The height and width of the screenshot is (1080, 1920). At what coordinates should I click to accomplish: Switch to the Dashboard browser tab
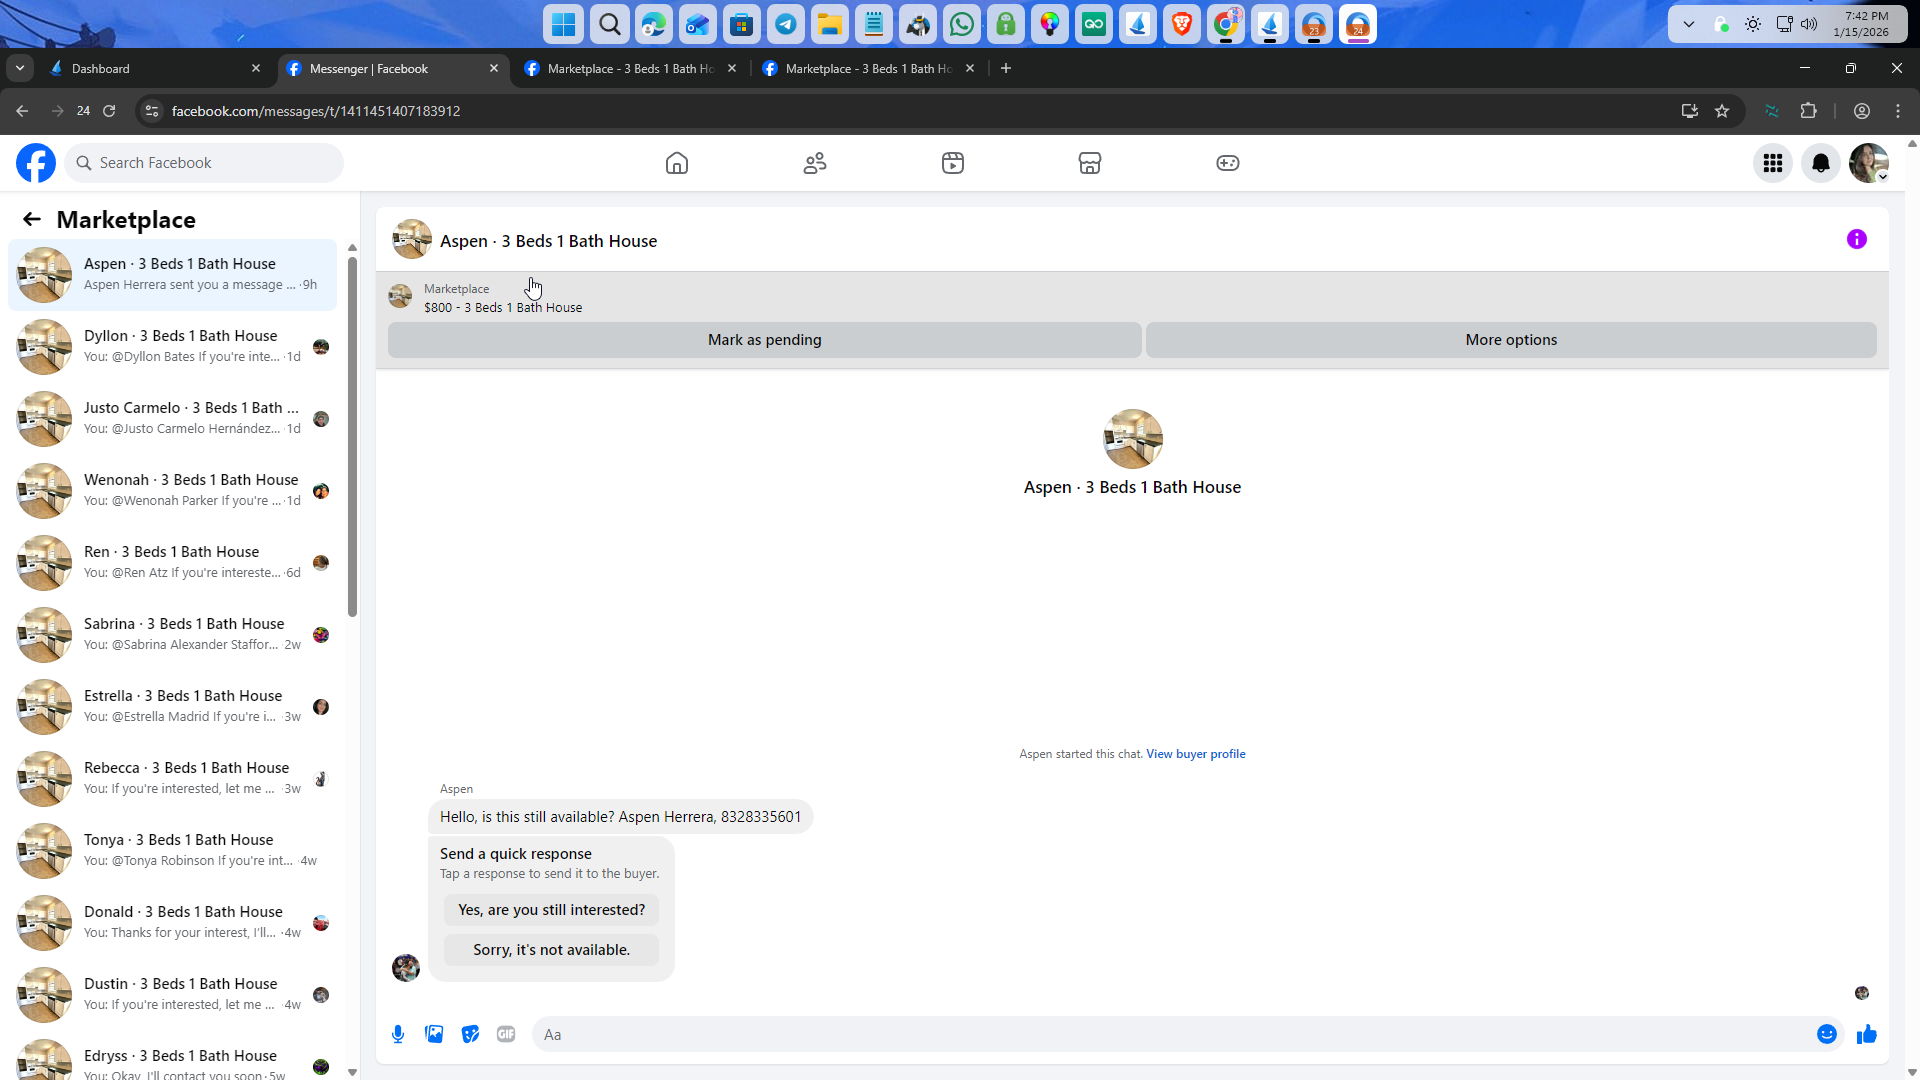click(150, 68)
